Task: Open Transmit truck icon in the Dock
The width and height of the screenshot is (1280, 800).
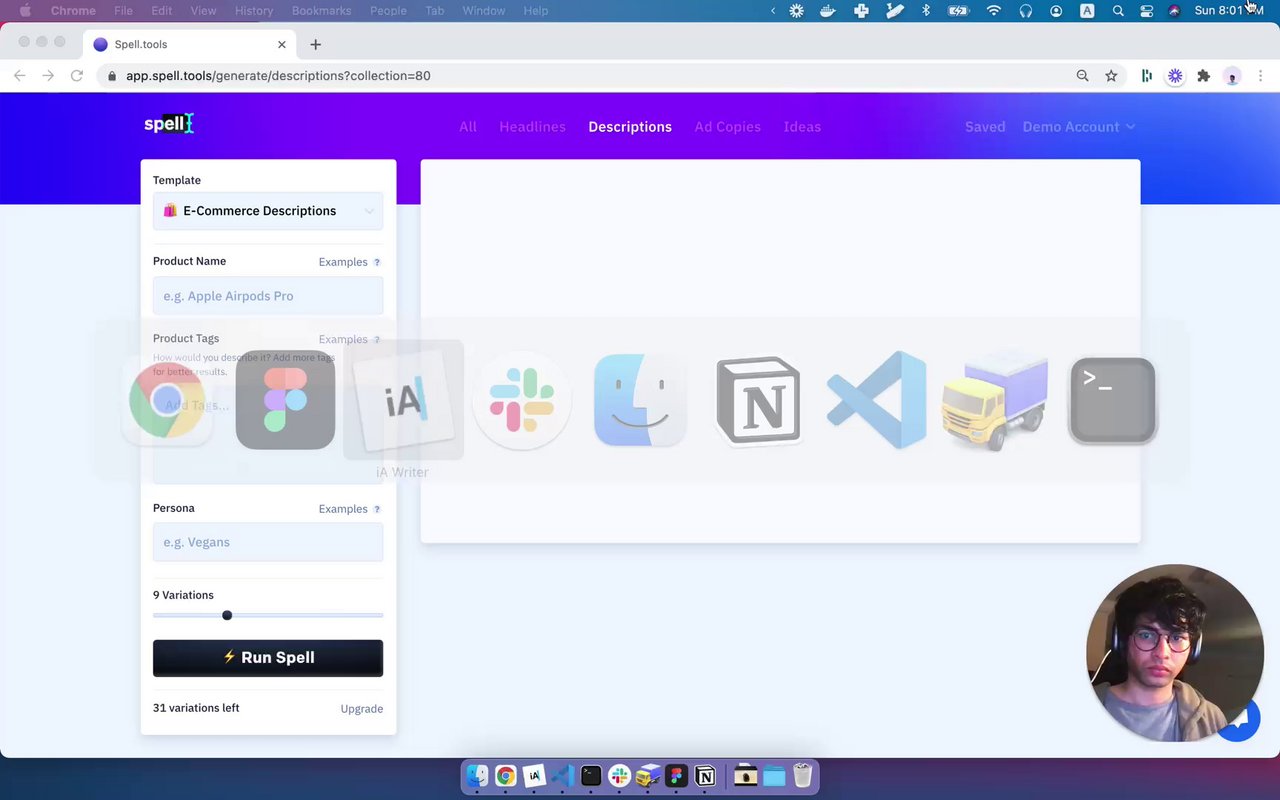Action: [x=648, y=776]
